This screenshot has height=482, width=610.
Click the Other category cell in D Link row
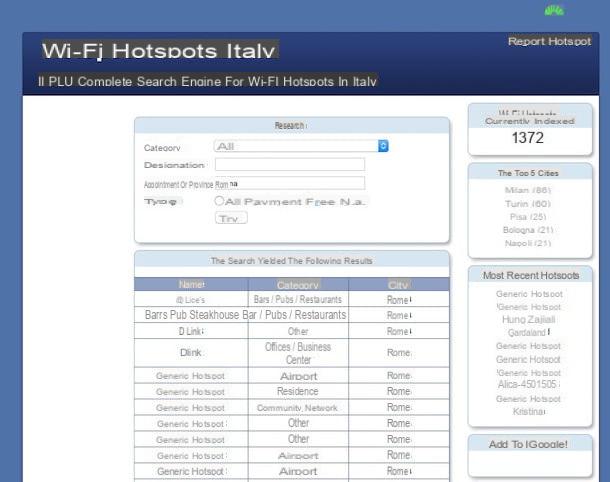point(298,331)
